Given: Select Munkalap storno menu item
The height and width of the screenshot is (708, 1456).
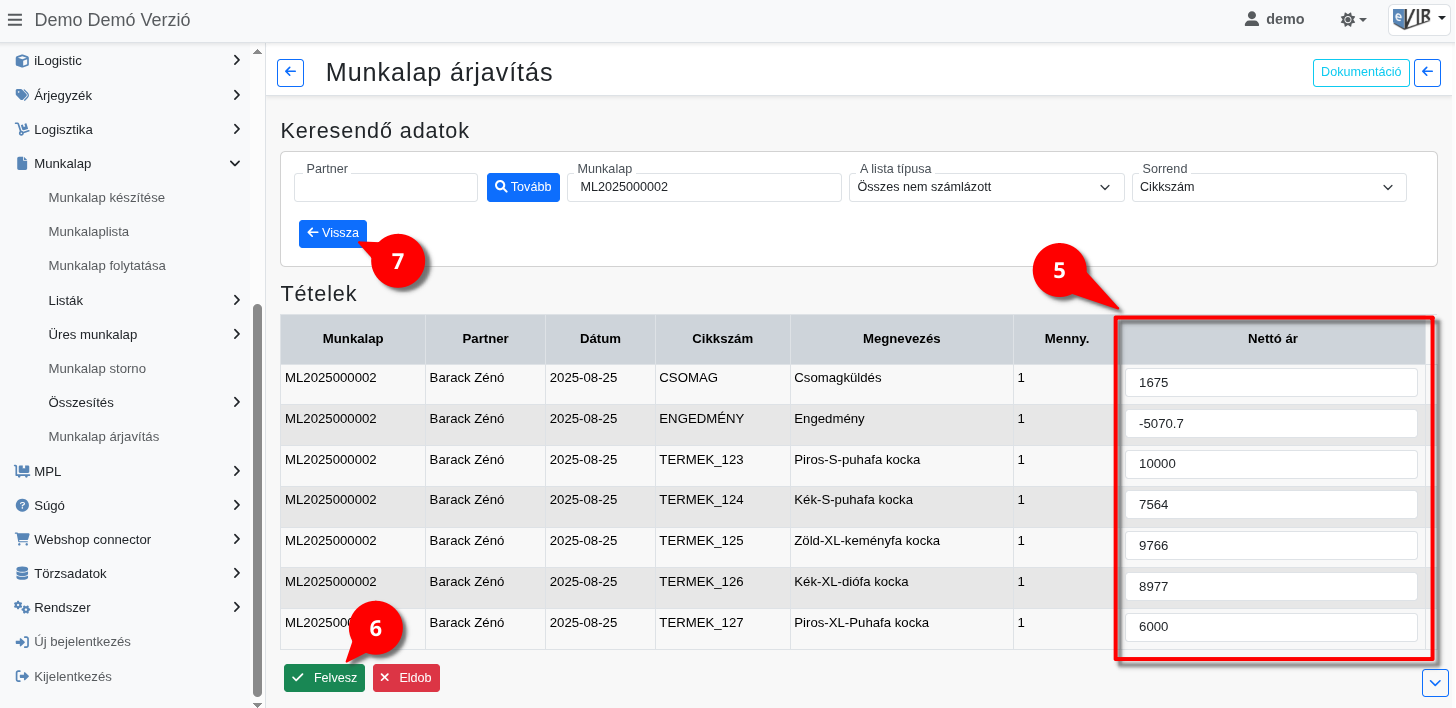Looking at the screenshot, I should coord(97,369).
